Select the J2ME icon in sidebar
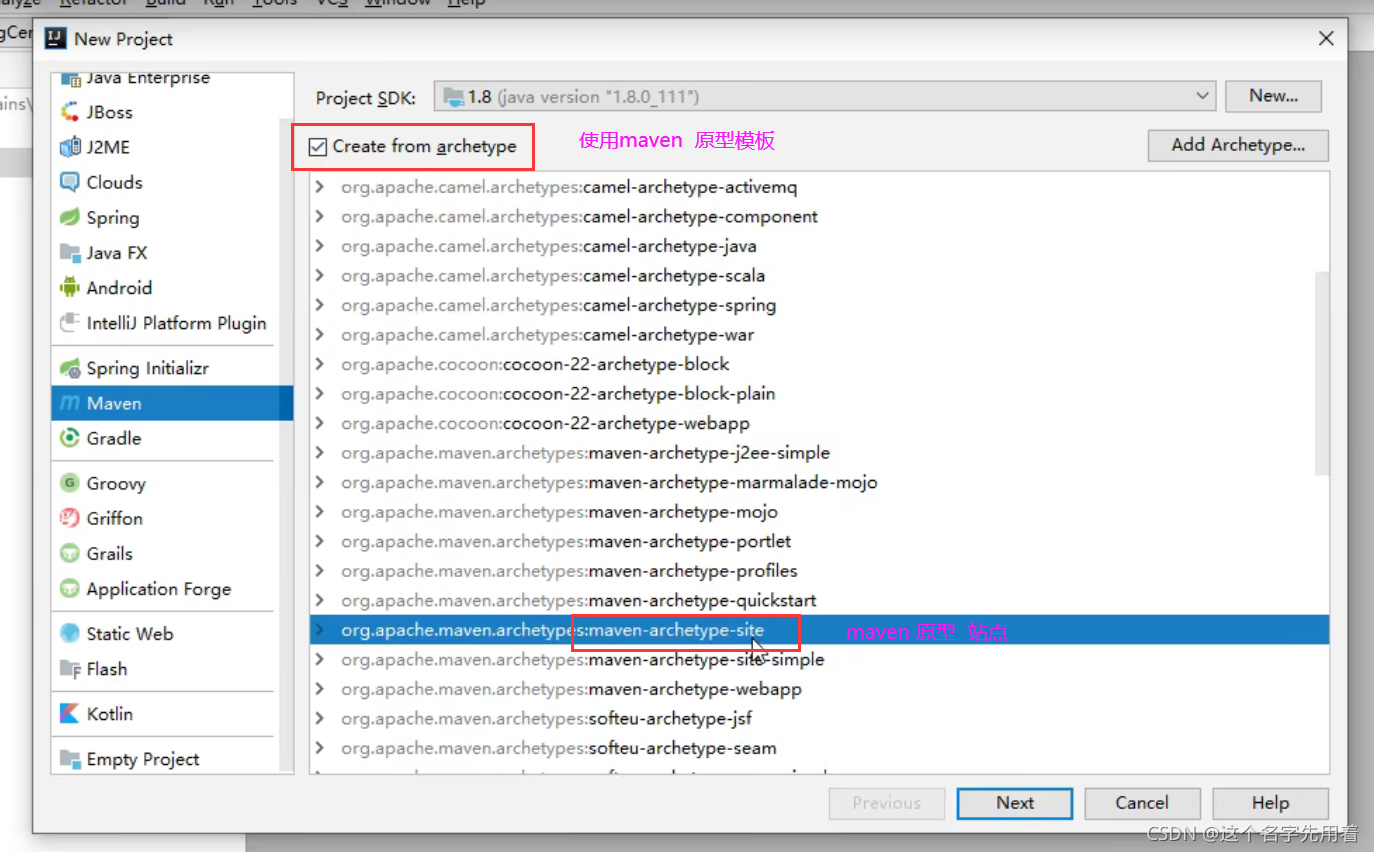Screen dimensions: 1374x852 click(x=69, y=147)
